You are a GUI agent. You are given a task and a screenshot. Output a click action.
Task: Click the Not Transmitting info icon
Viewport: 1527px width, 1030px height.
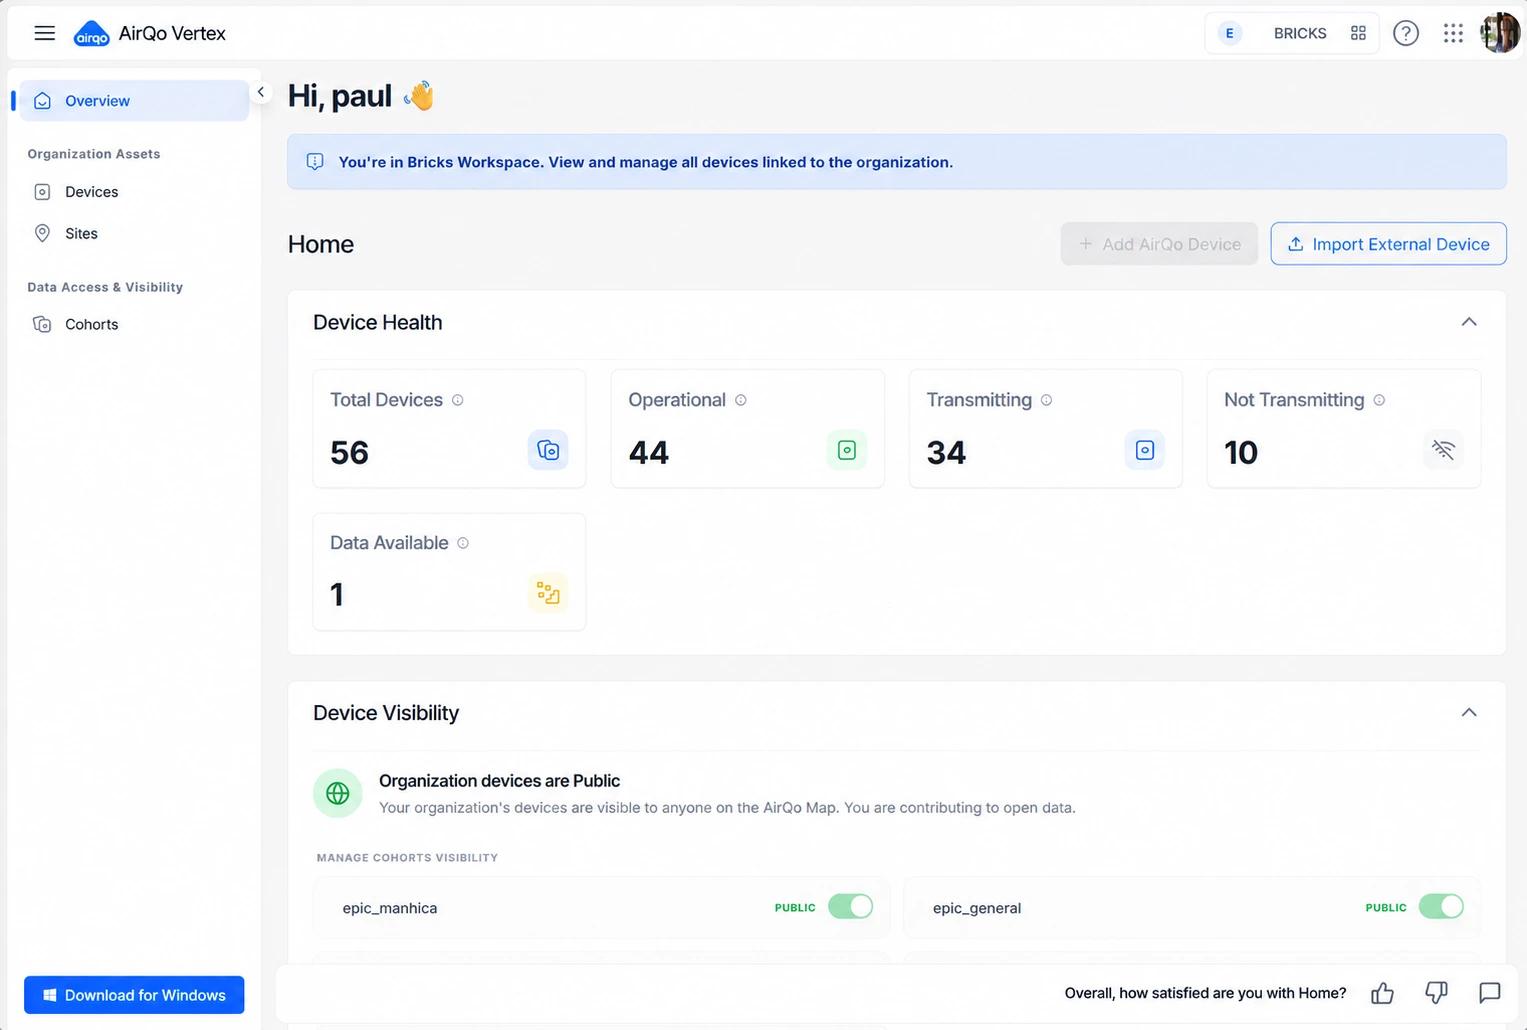[1379, 400]
